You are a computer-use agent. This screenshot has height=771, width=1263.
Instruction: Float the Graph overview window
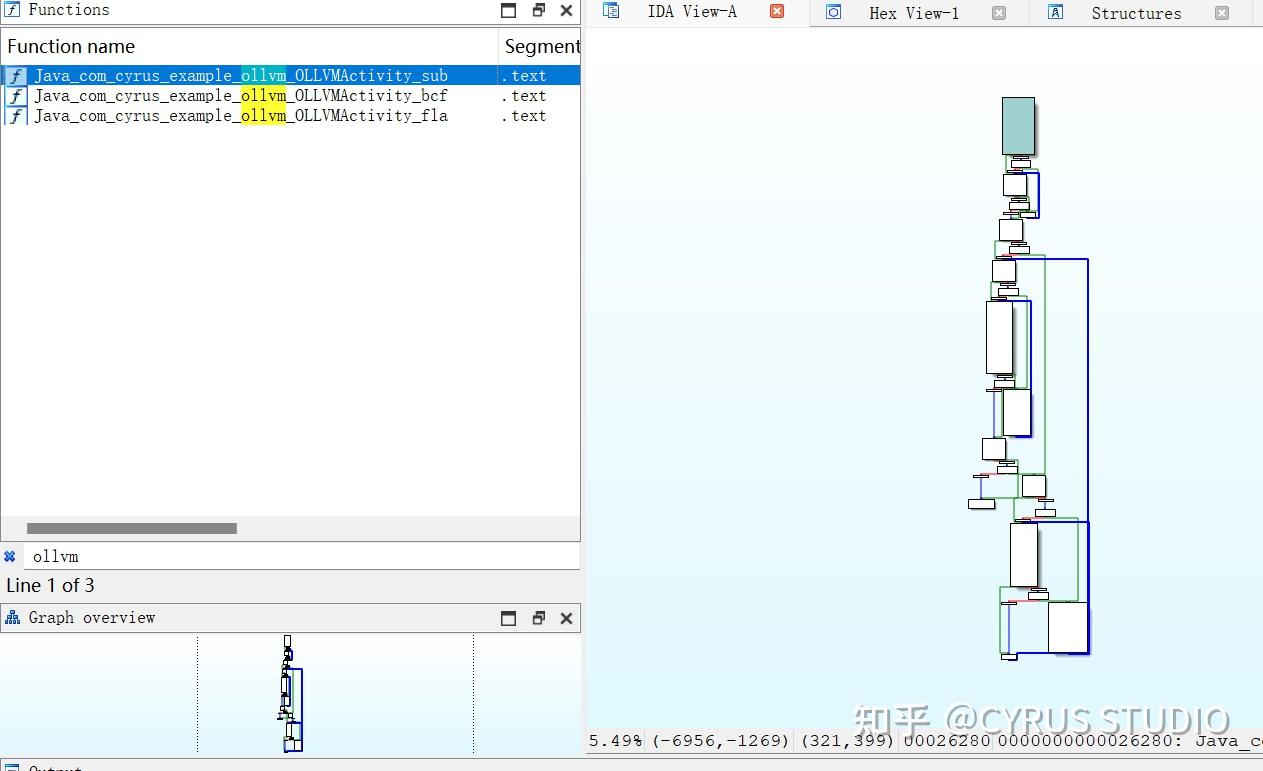538,618
